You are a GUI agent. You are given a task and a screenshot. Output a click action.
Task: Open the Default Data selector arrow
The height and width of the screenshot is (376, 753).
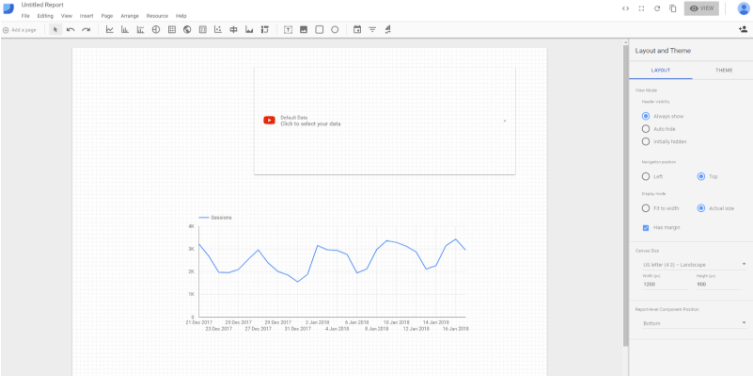click(x=505, y=121)
